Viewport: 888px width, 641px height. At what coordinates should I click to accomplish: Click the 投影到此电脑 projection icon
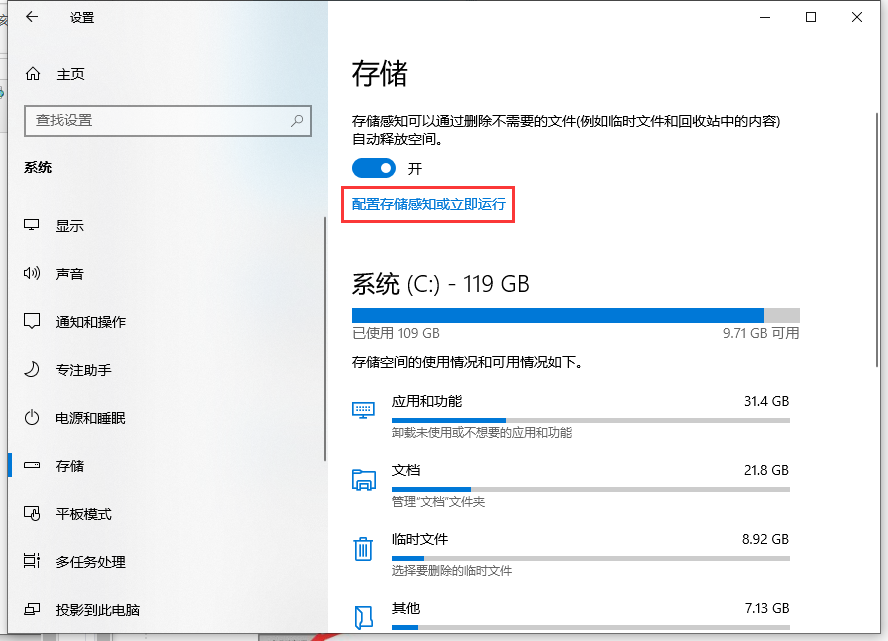(33, 609)
